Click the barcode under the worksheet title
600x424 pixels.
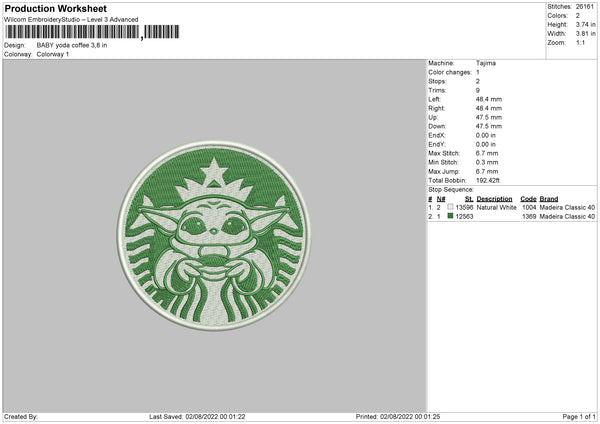[92, 32]
